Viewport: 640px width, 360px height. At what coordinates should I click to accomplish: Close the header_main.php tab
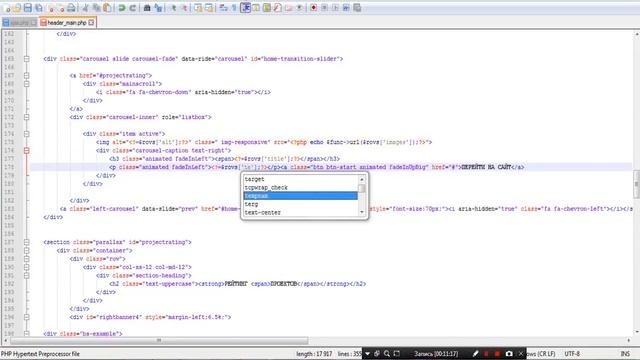click(x=91, y=22)
